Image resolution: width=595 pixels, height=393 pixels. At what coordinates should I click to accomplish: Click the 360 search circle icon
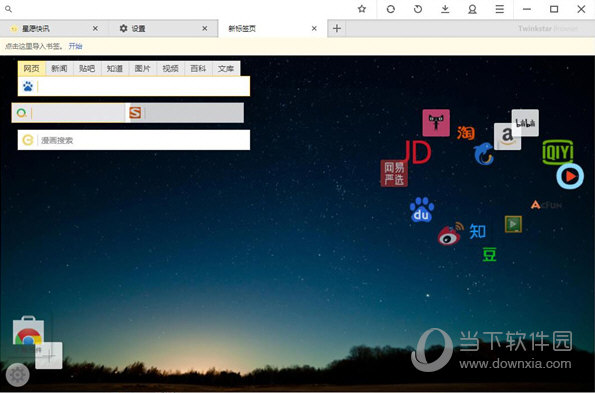(x=22, y=113)
